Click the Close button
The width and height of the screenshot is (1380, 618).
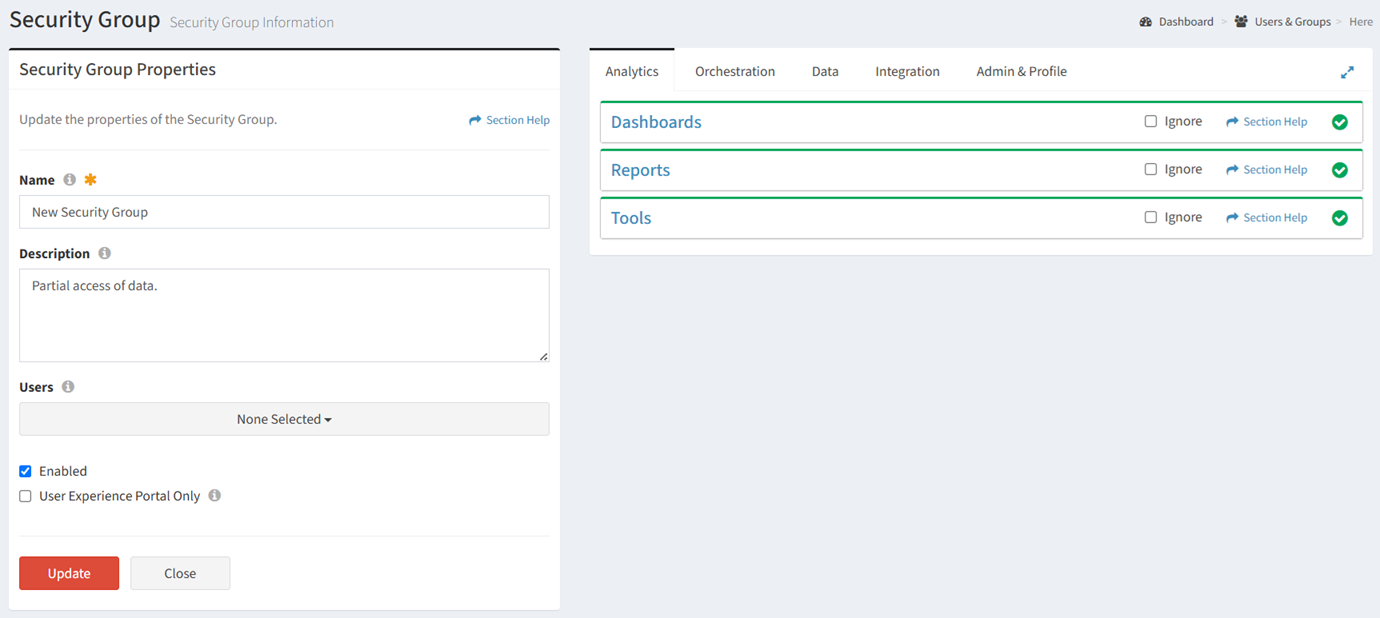point(180,573)
